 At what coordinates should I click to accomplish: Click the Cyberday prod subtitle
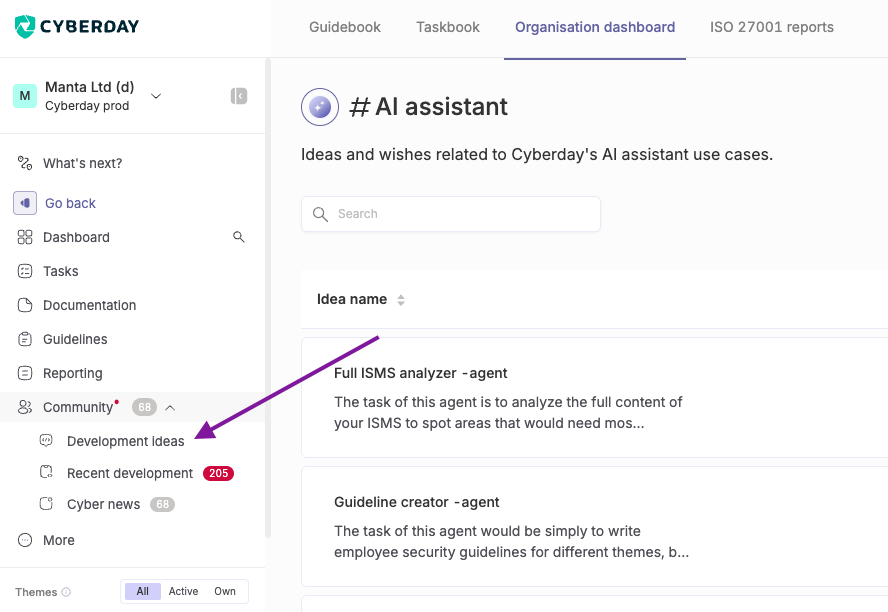tap(87, 106)
